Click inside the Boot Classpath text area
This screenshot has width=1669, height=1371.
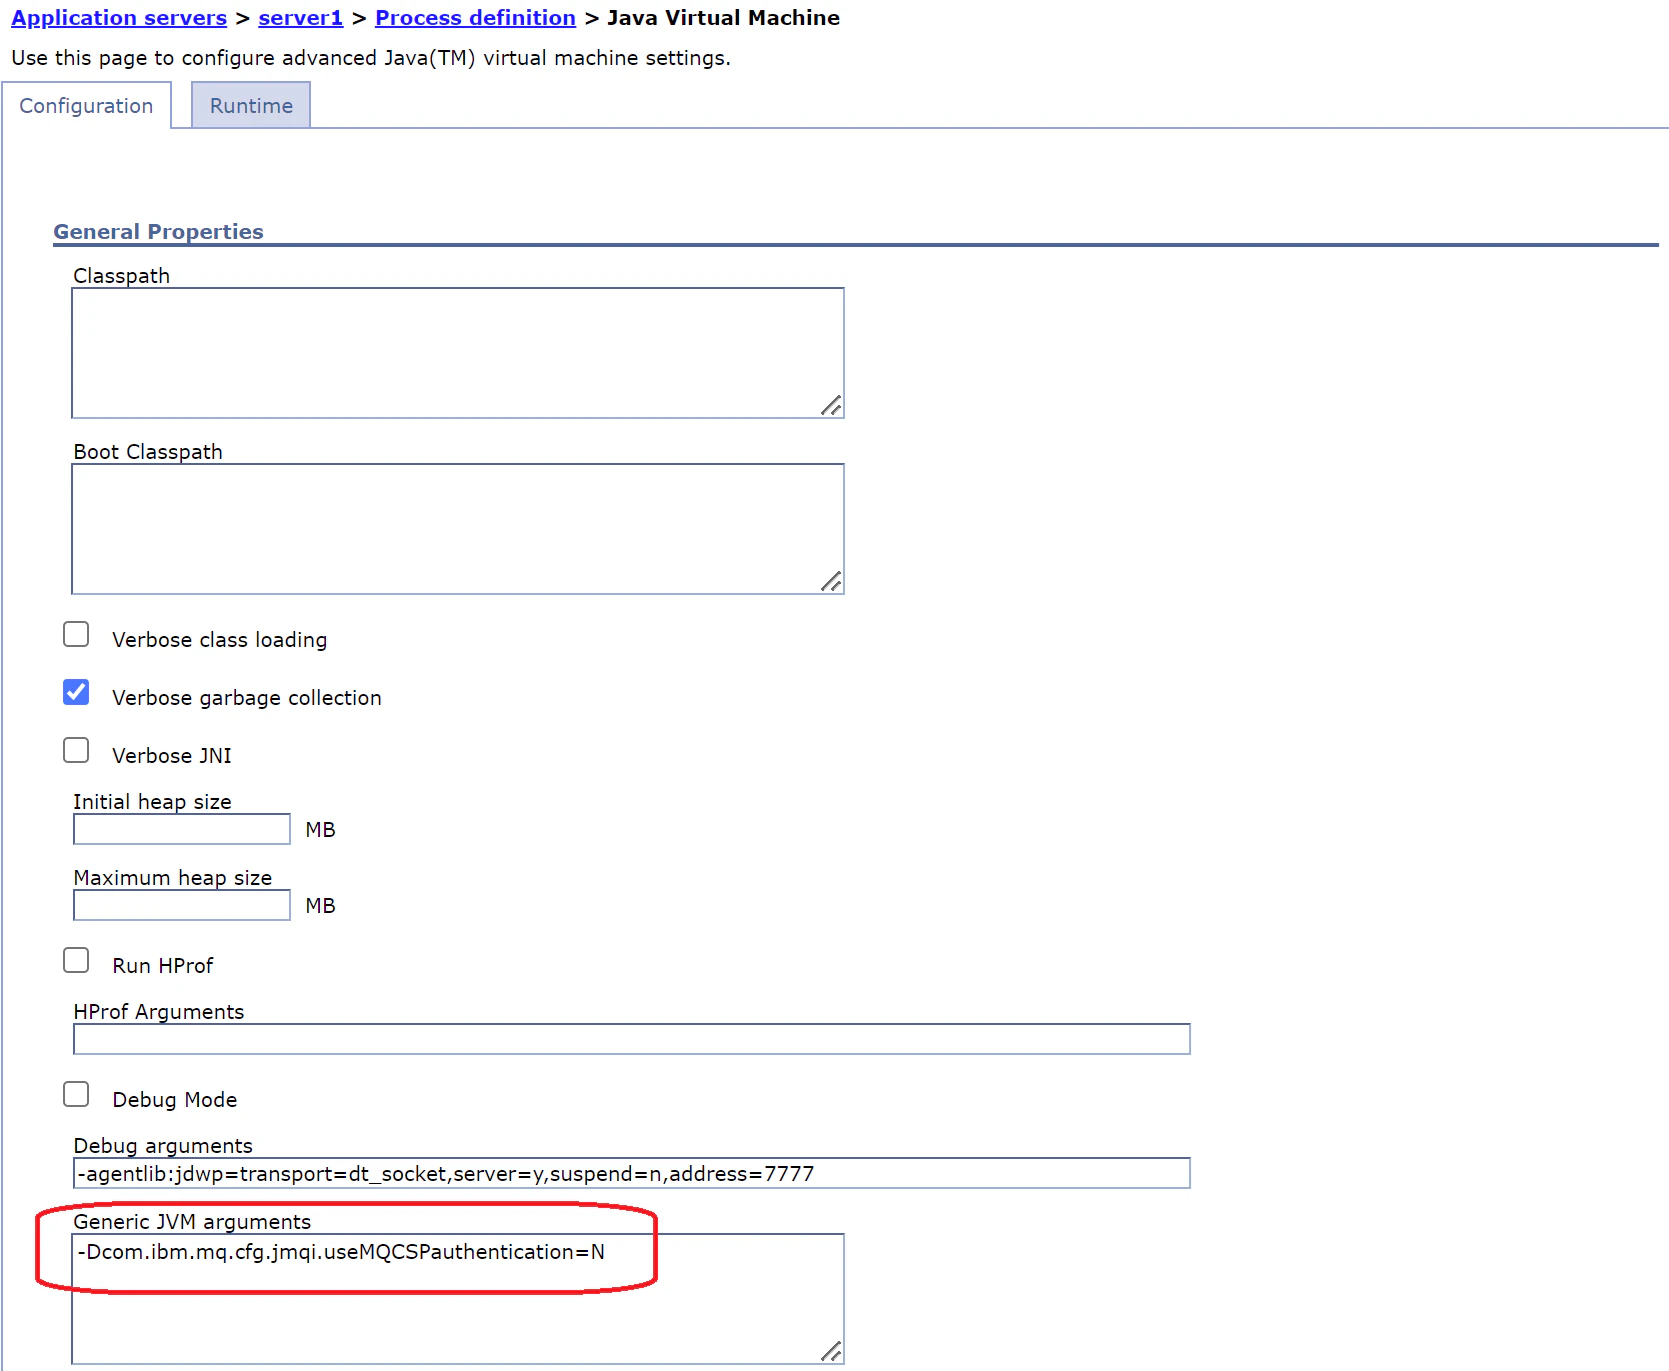(x=458, y=529)
